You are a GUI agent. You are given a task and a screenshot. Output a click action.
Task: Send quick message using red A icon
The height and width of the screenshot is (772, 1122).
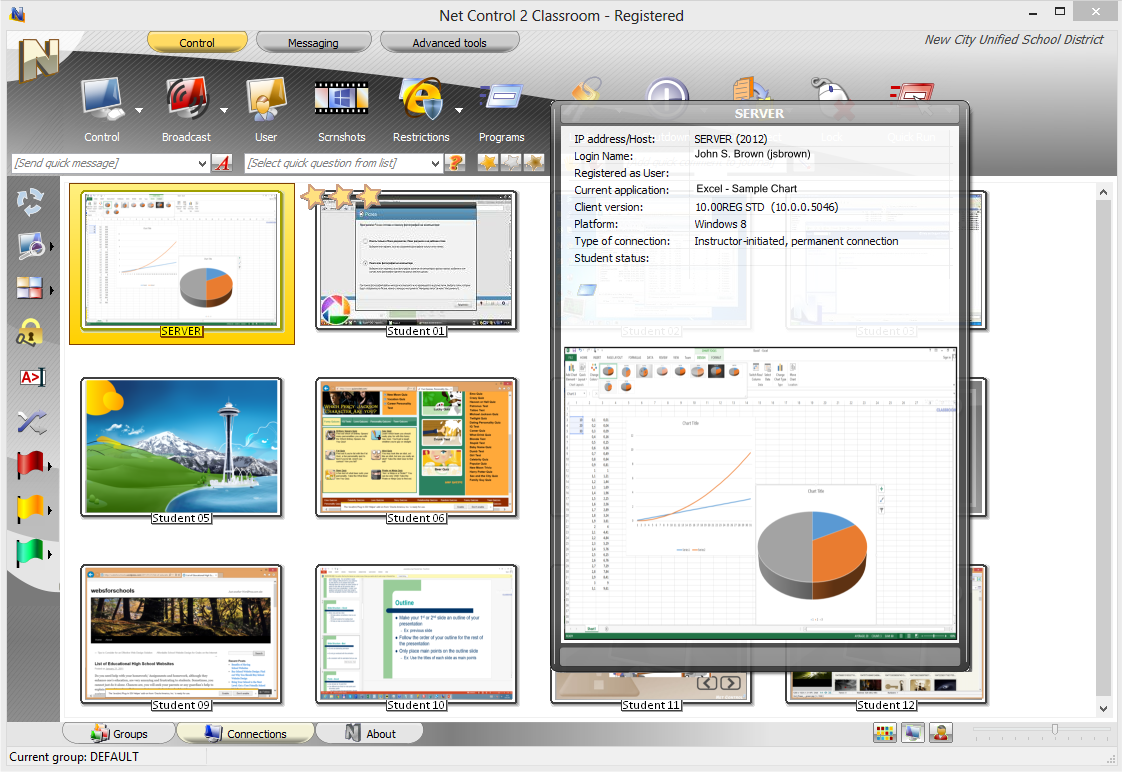pyautogui.click(x=222, y=163)
